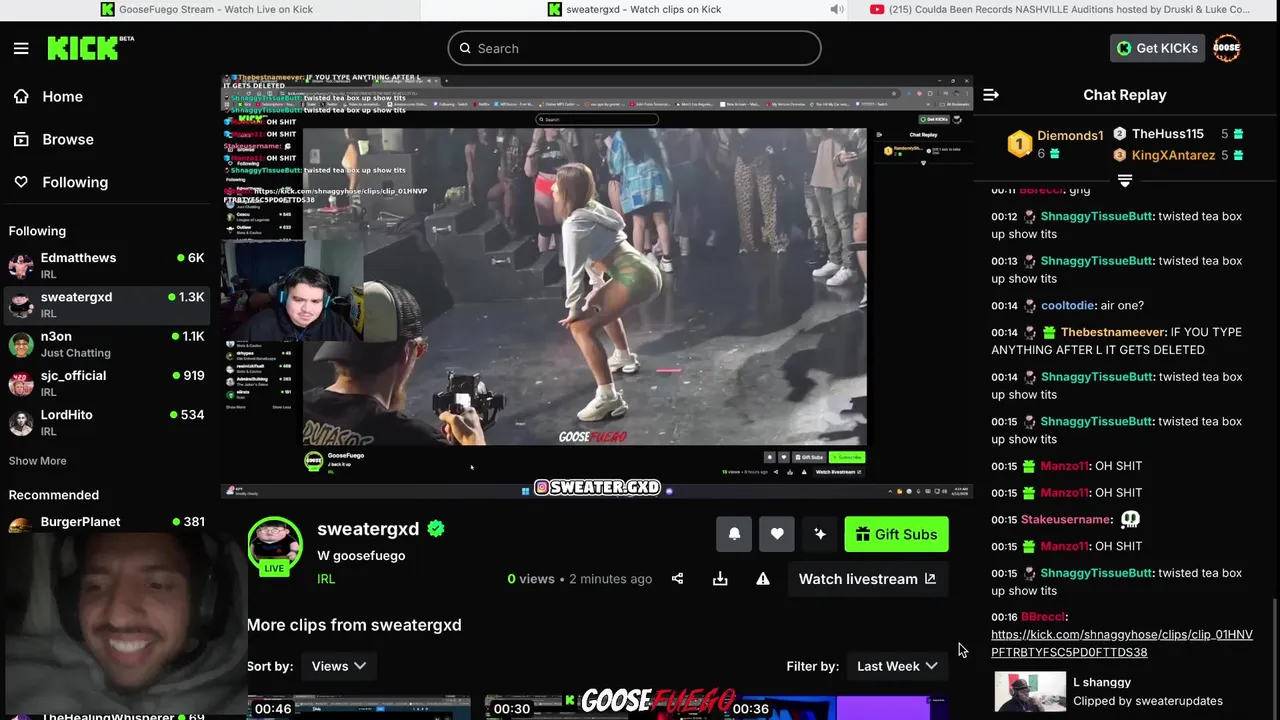
Task: Open the Home page from sidebar
Action: [62, 96]
